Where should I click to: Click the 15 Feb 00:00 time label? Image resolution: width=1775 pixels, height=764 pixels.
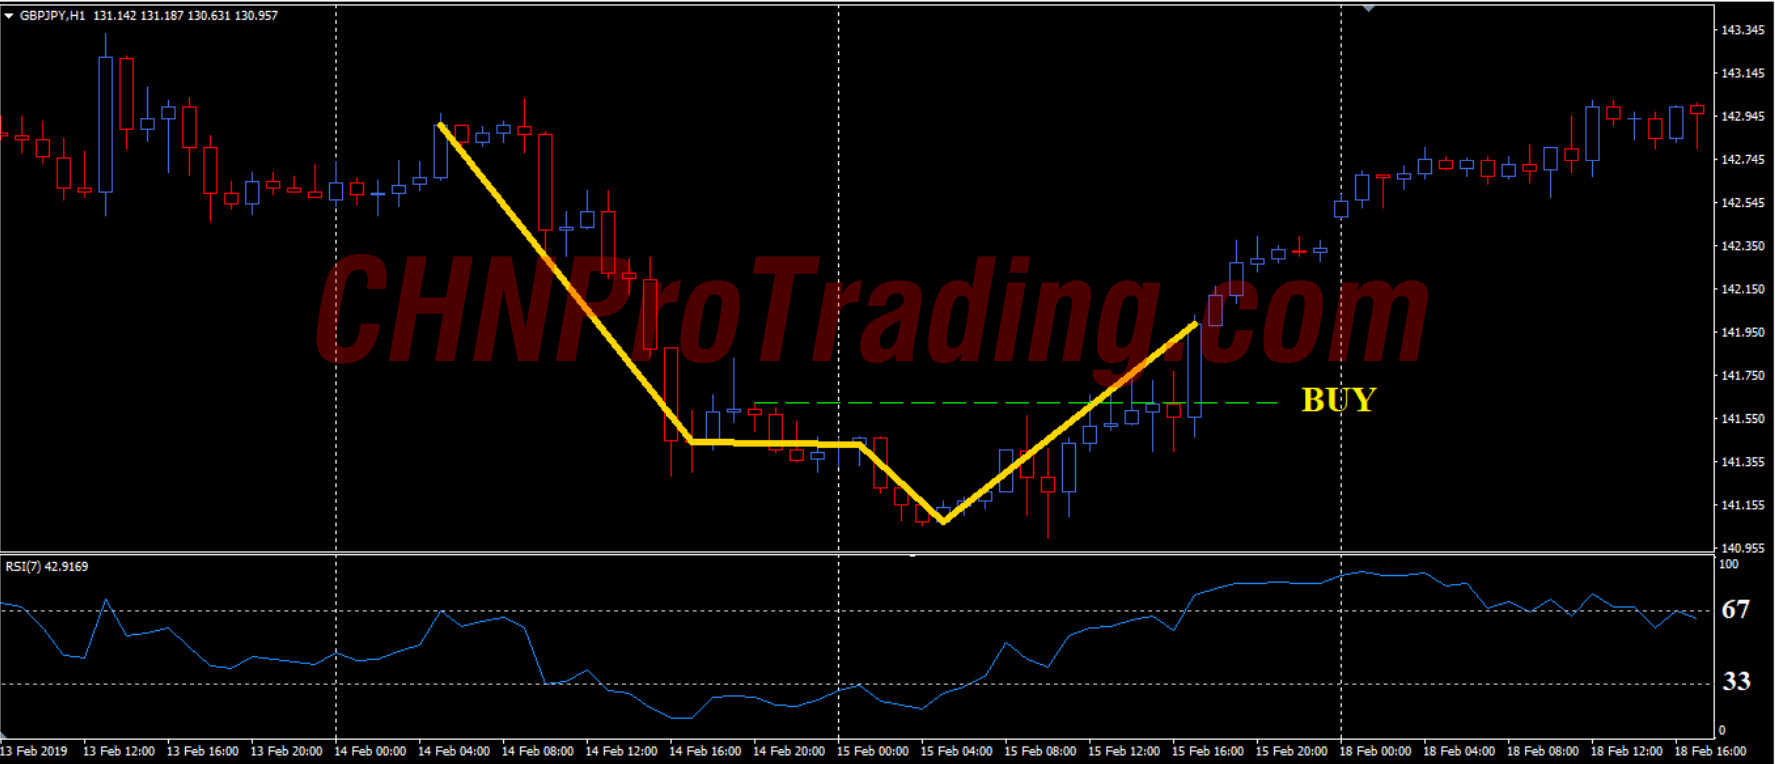(872, 751)
